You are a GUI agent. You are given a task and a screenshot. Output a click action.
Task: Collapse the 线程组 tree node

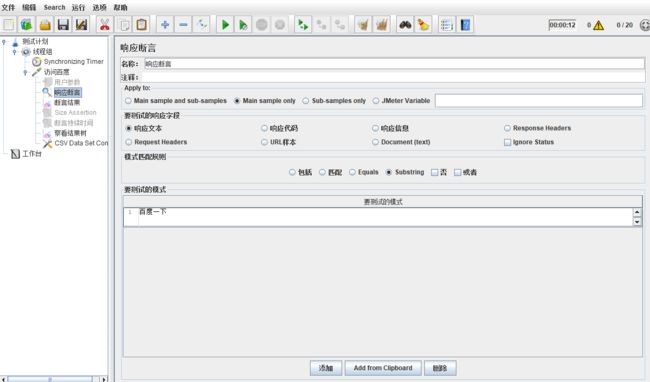pyautogui.click(x=15, y=52)
